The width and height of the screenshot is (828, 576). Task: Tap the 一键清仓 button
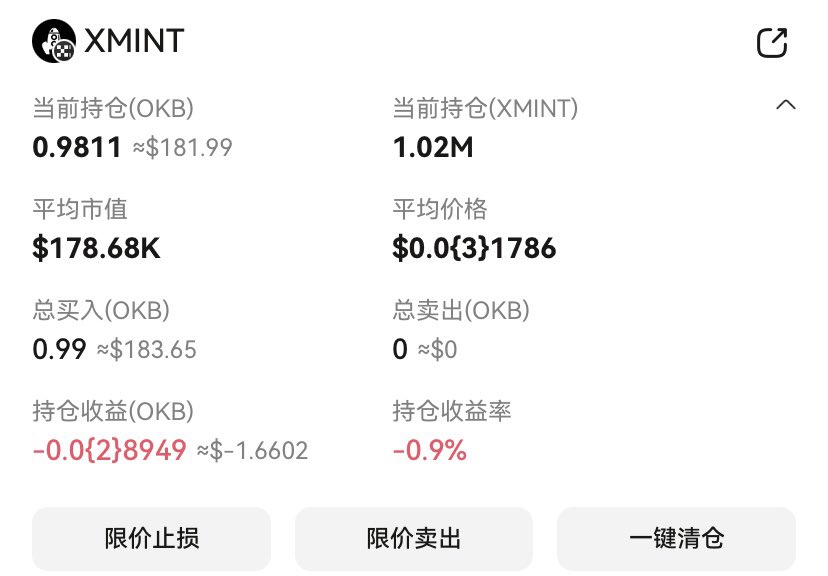[x=676, y=539]
